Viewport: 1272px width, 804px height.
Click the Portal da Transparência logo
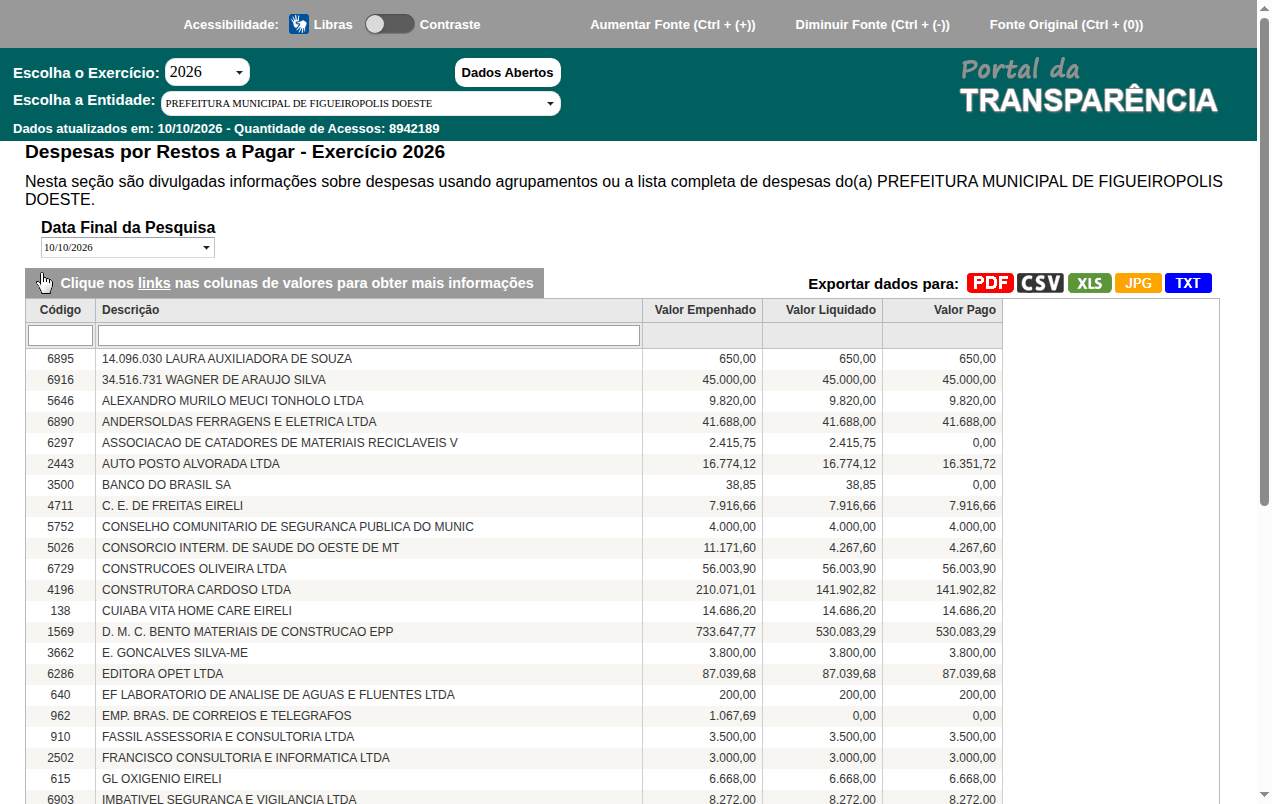pyautogui.click(x=1088, y=86)
